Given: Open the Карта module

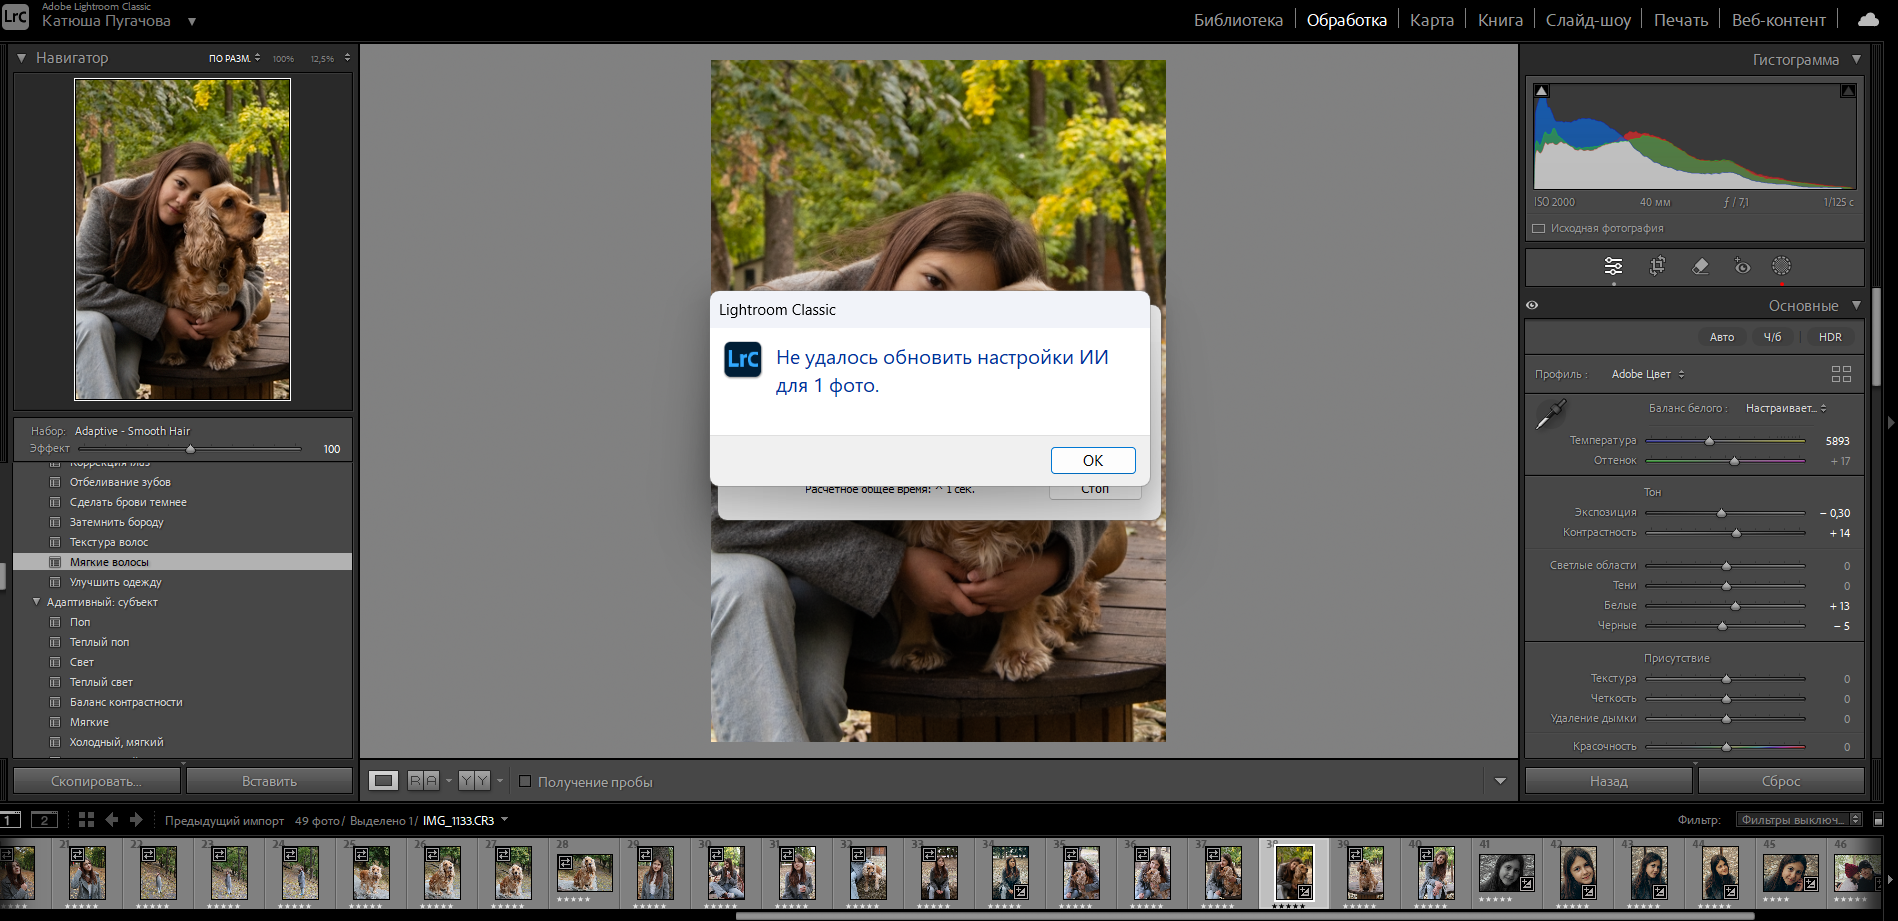Looking at the screenshot, I should coord(1432,19).
